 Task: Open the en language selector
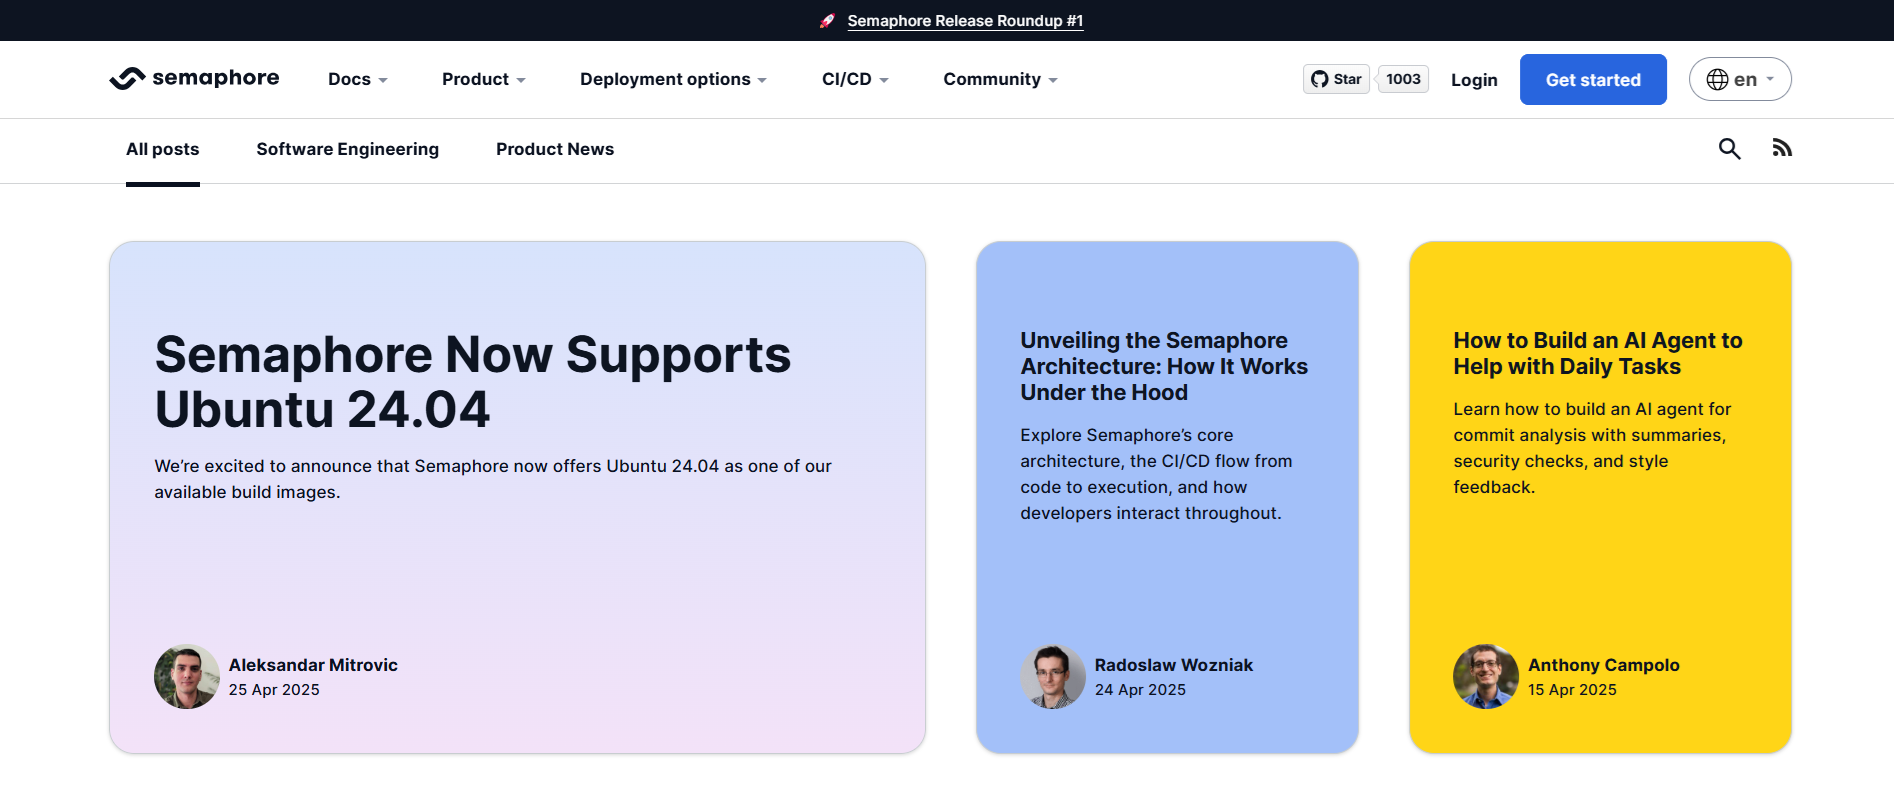pyautogui.click(x=1740, y=79)
